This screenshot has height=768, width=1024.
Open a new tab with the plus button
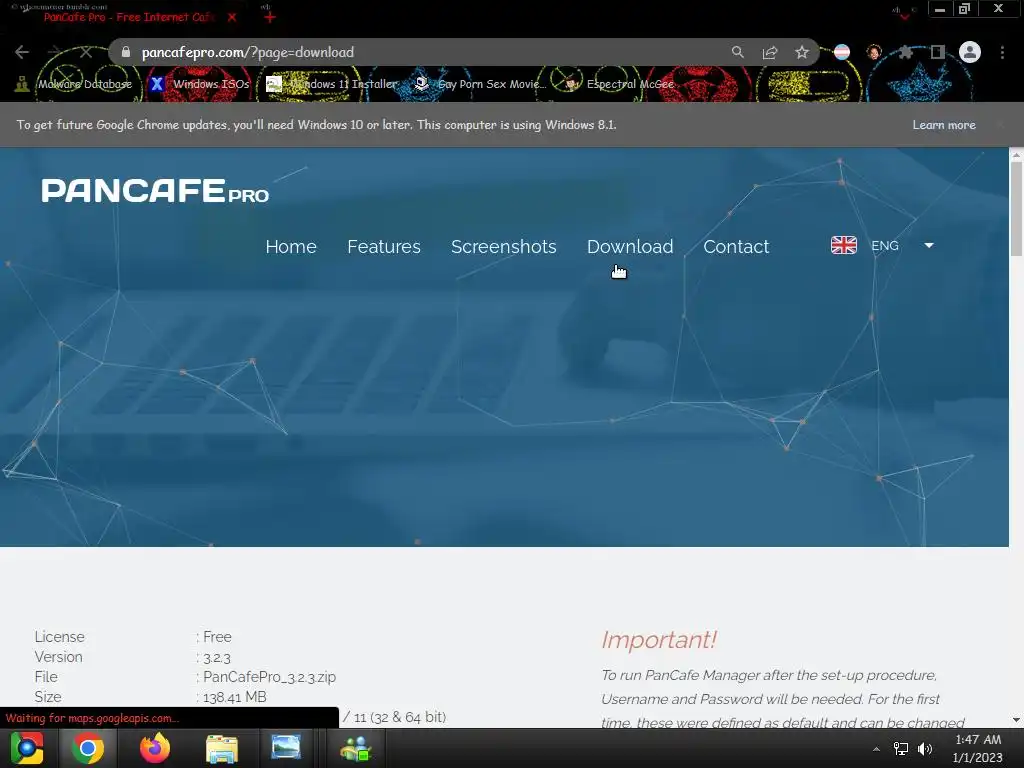point(270,17)
